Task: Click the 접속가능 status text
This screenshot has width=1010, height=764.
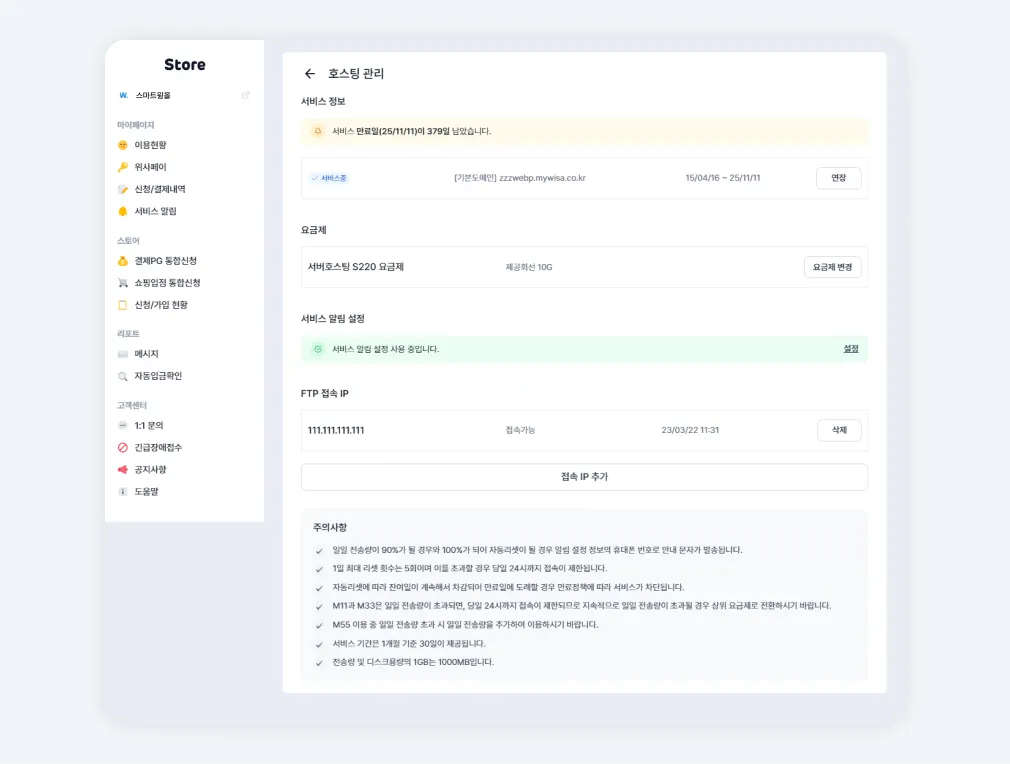Action: point(520,430)
